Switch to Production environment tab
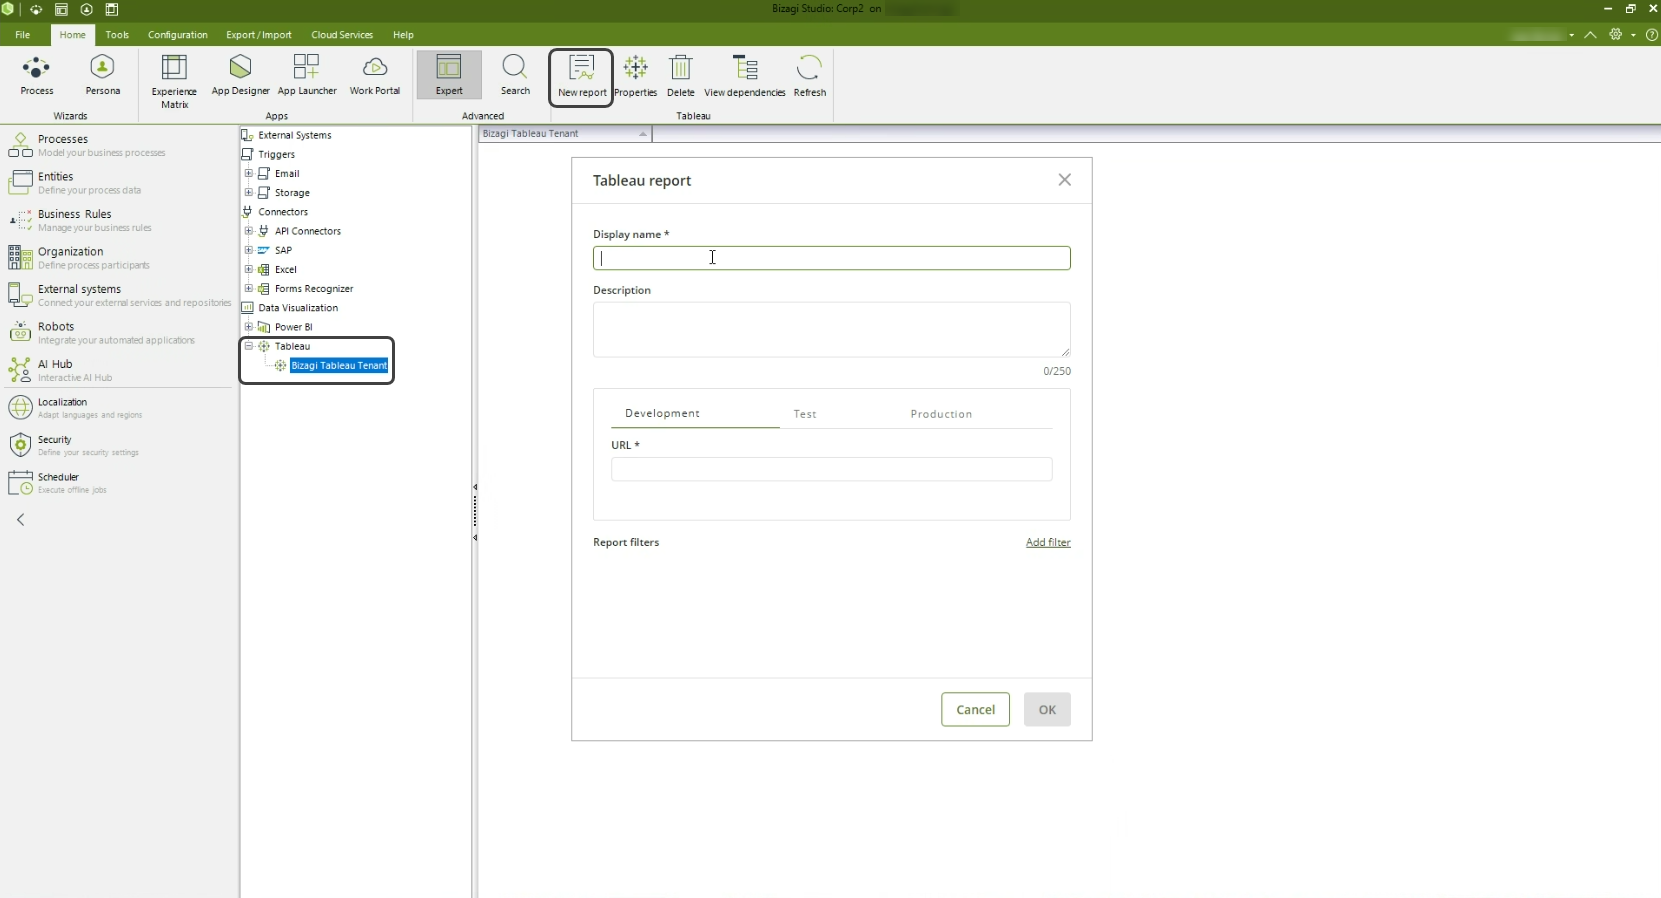1661x898 pixels. pyautogui.click(x=941, y=414)
